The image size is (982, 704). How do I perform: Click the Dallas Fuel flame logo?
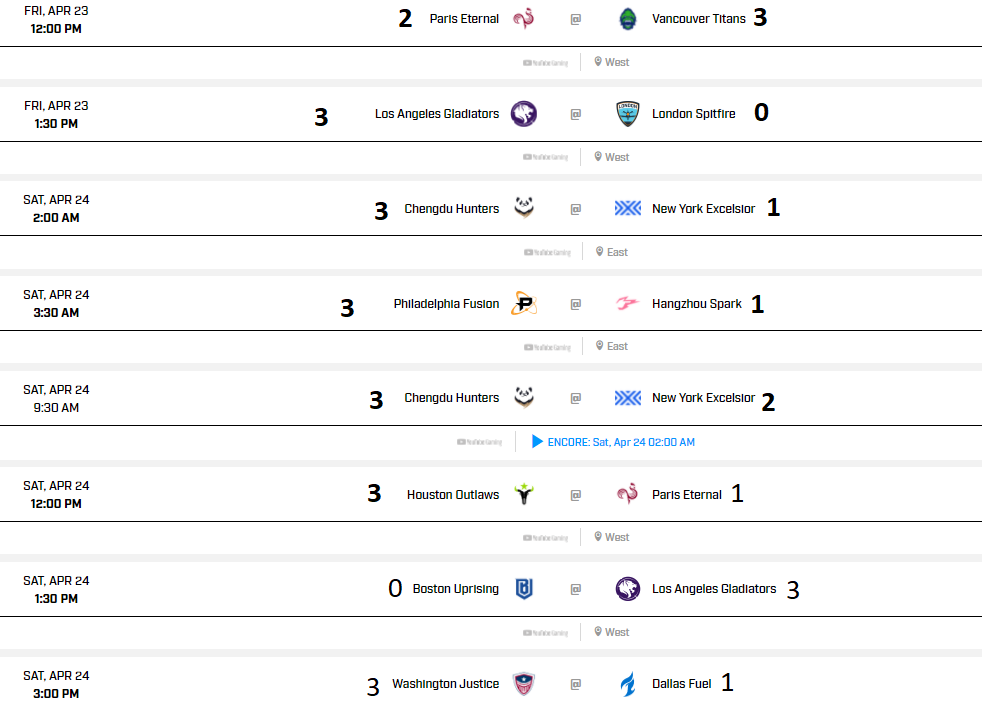(628, 684)
